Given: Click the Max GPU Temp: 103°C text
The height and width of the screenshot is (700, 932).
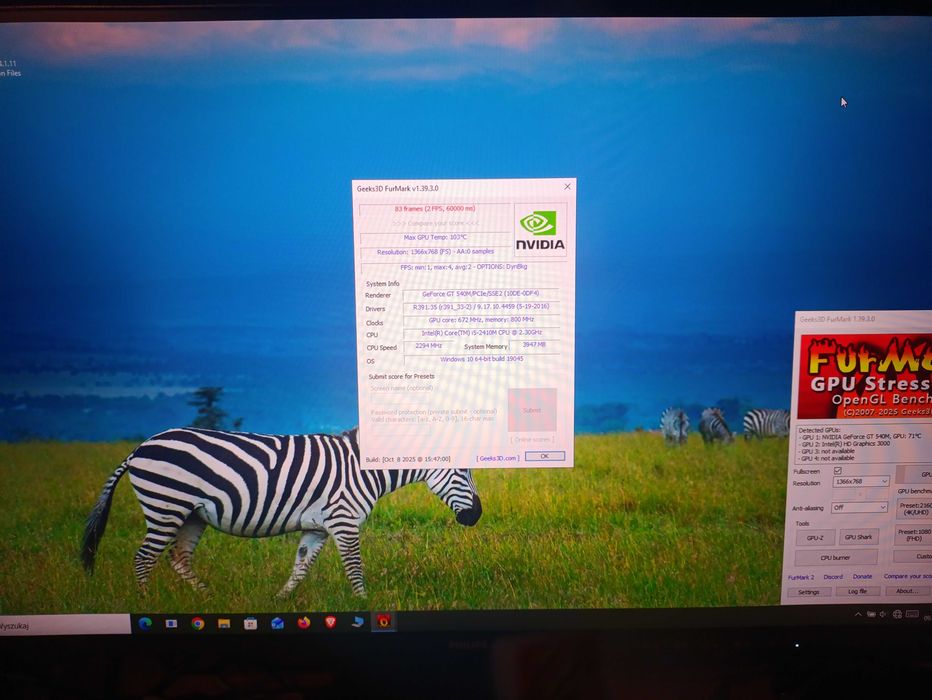Looking at the screenshot, I should [435, 238].
